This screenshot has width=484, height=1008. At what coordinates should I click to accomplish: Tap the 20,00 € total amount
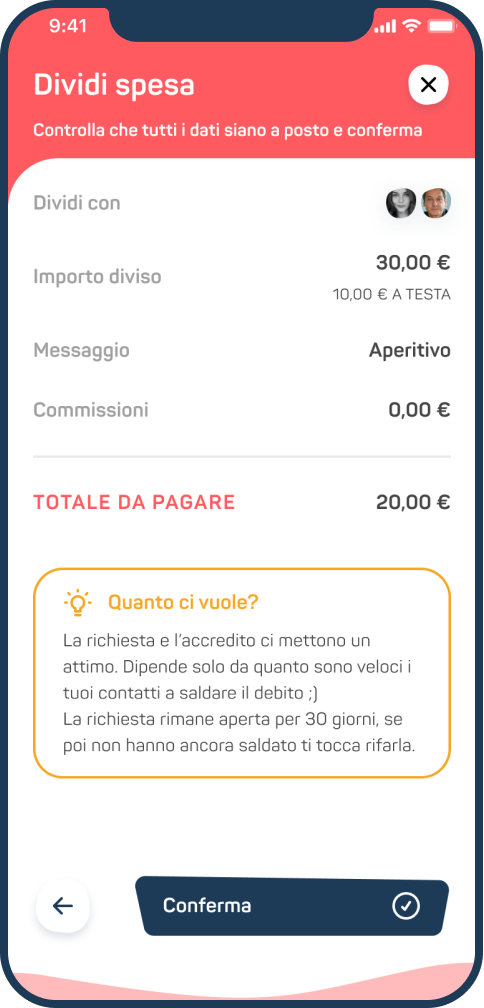tap(413, 502)
